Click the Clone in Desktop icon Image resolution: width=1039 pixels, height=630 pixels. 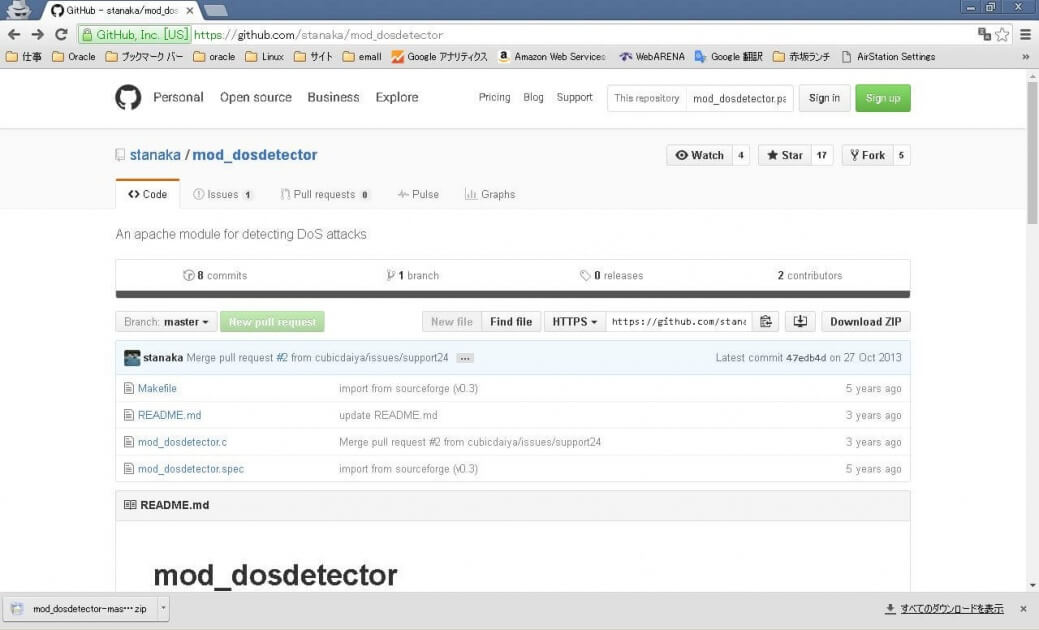[800, 320]
